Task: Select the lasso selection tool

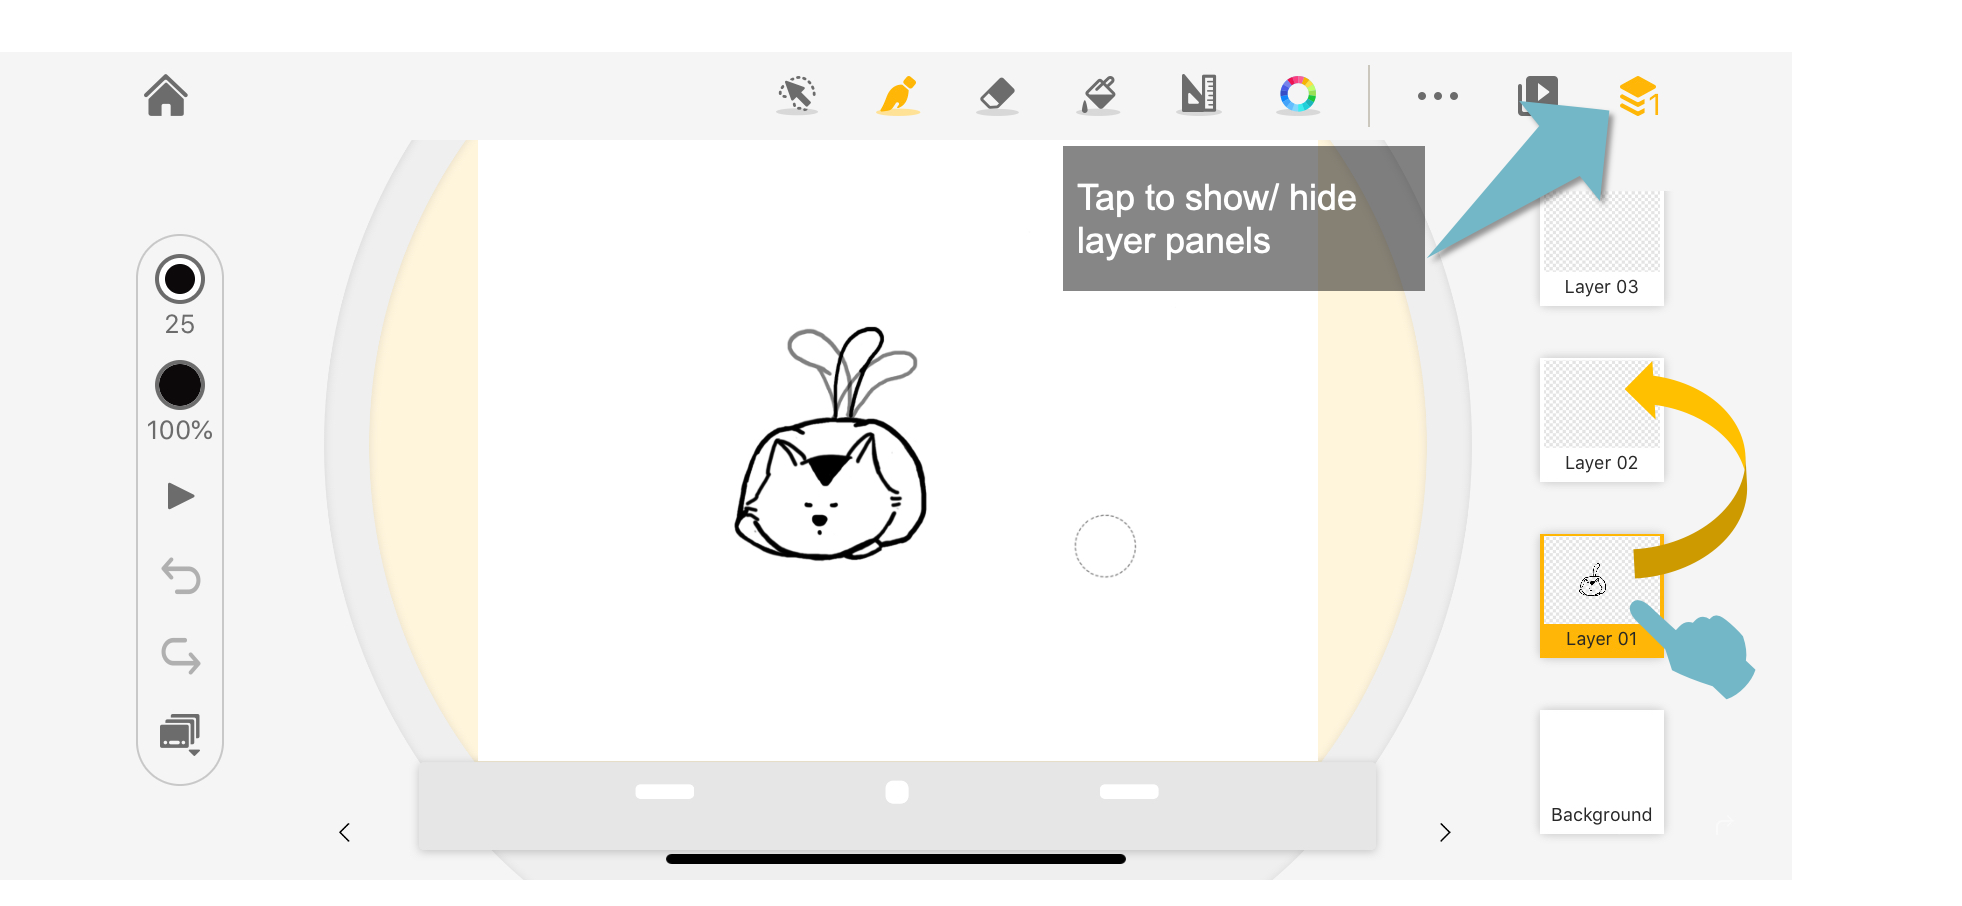Action: [797, 95]
